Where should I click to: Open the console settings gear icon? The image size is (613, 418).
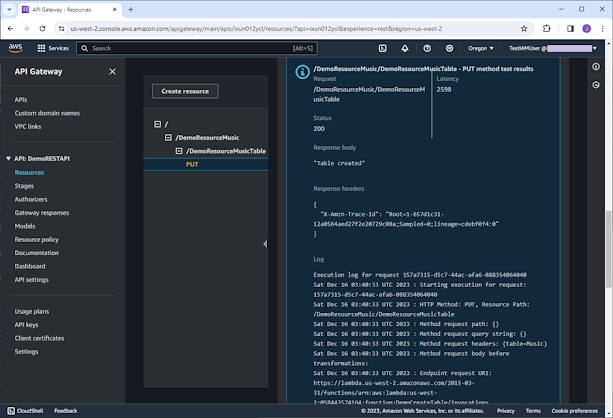[x=449, y=48]
